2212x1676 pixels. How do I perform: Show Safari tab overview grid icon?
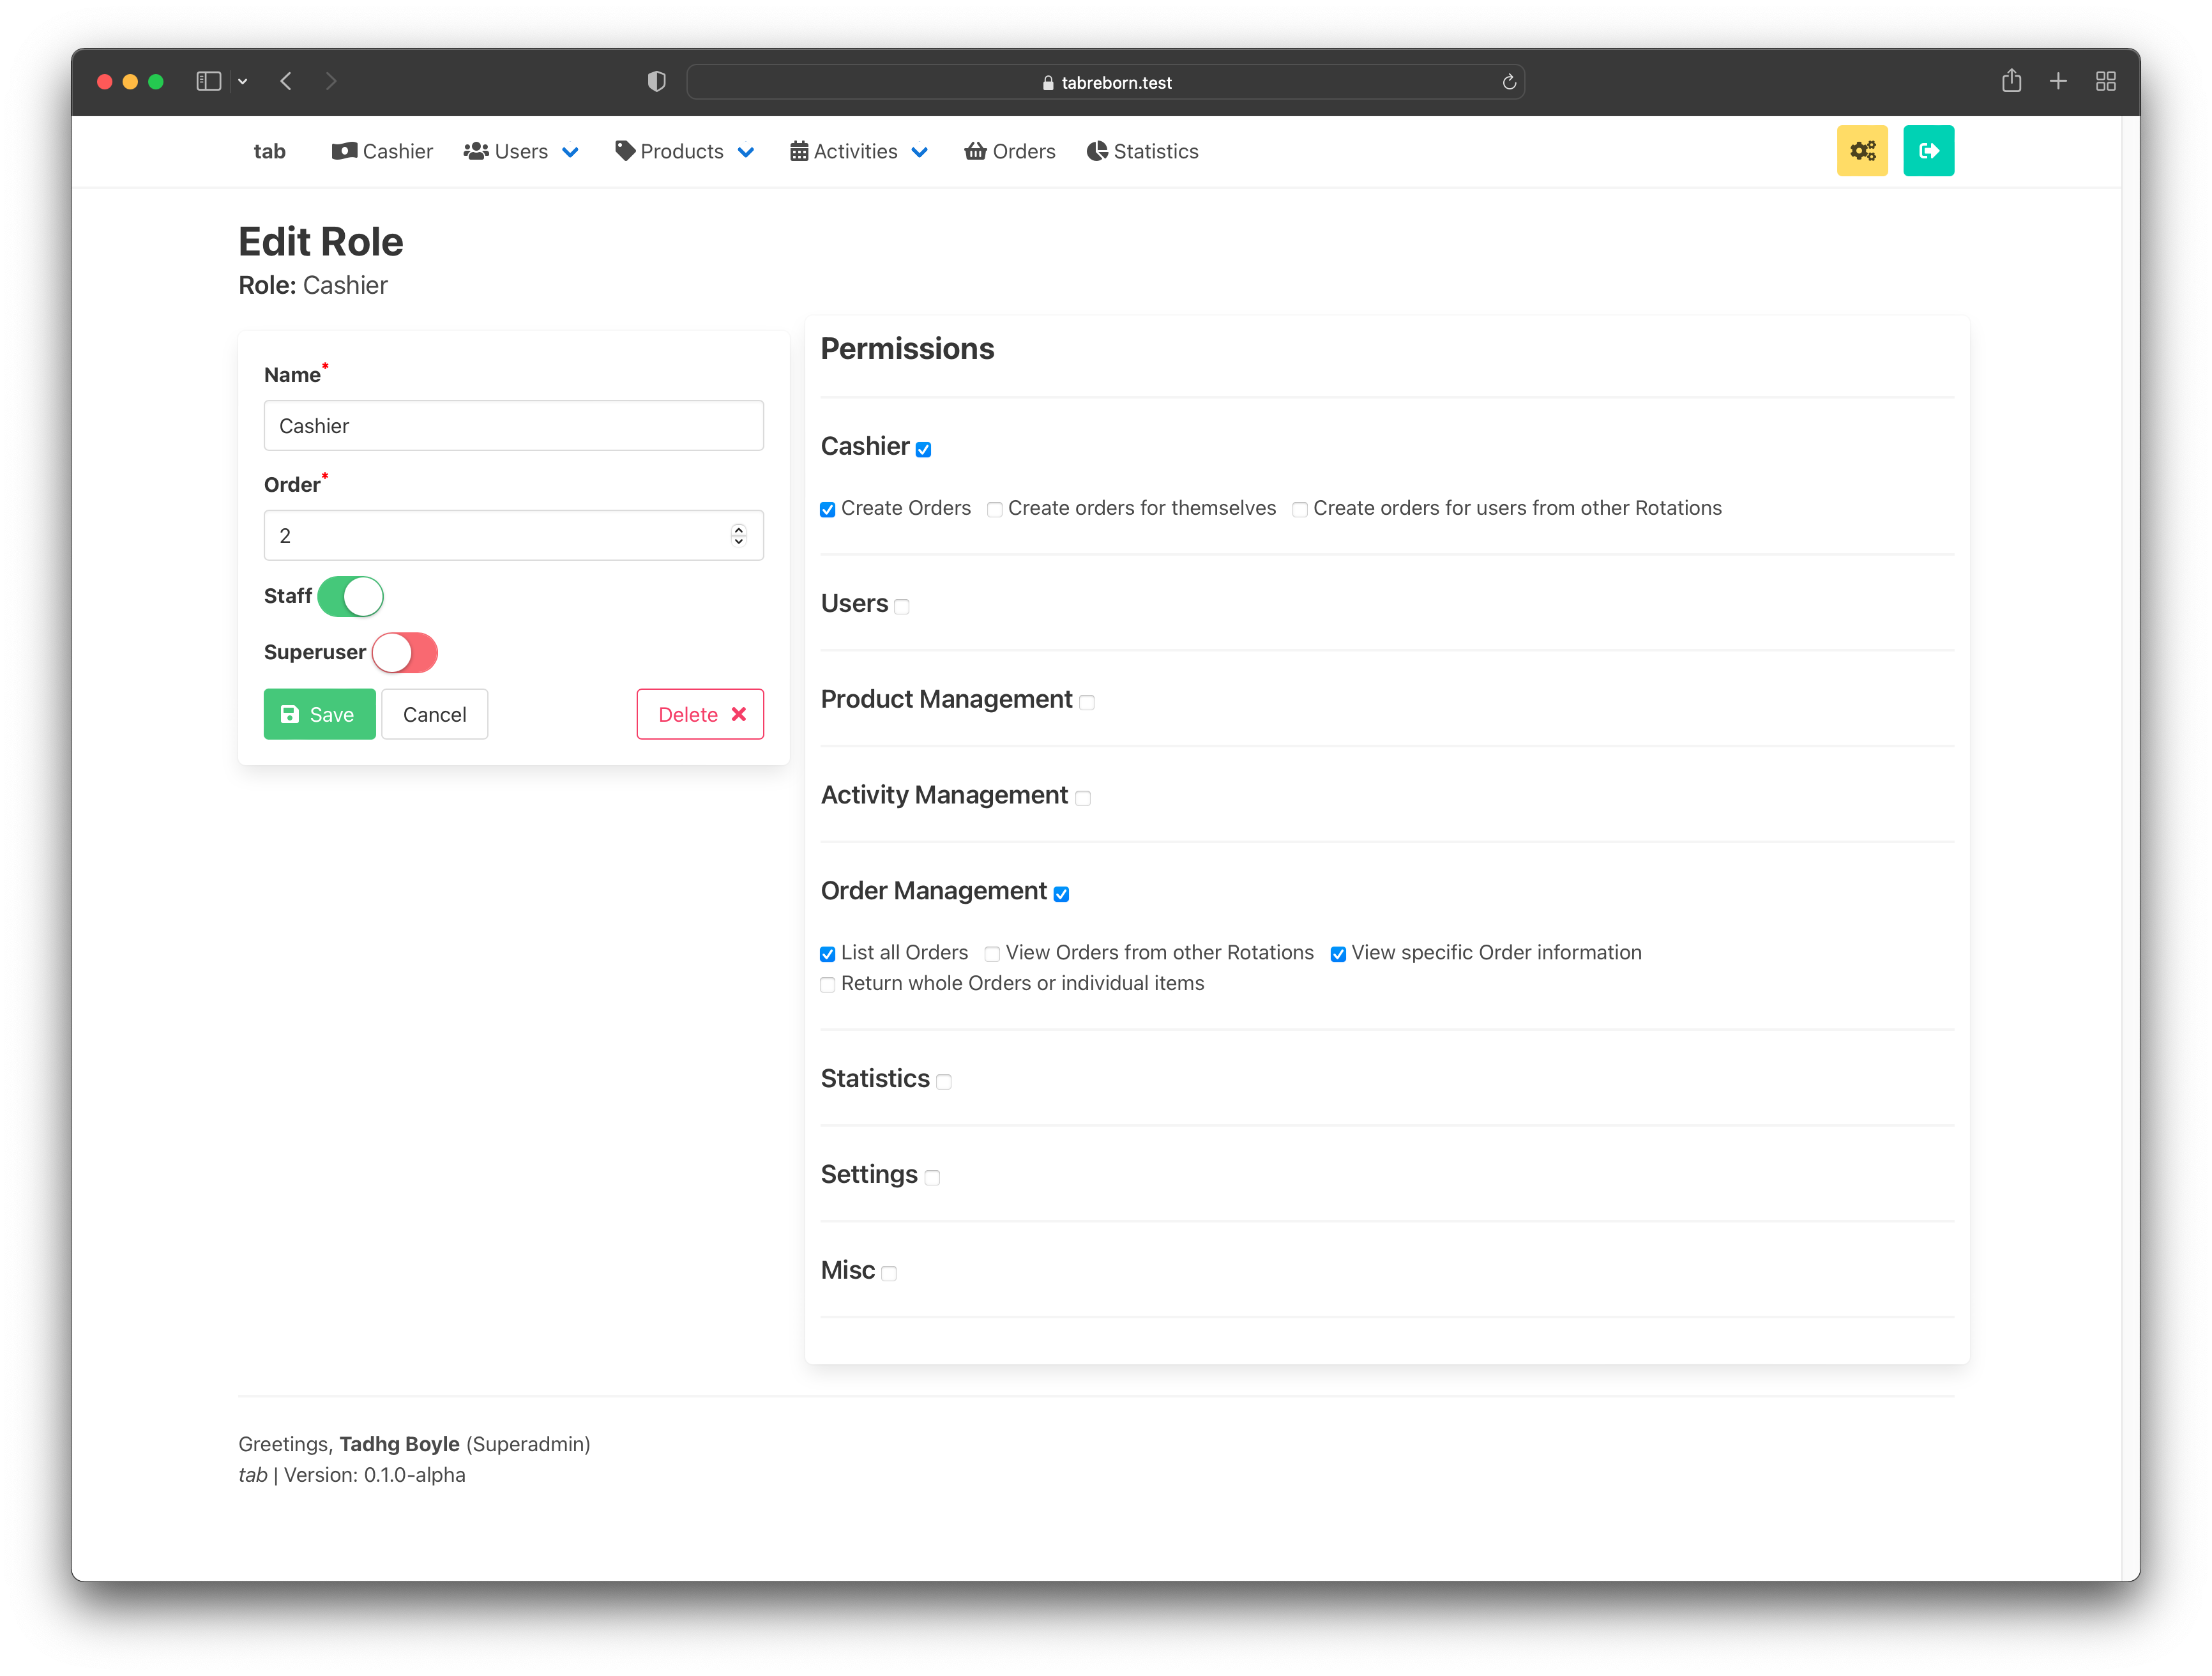point(2105,81)
